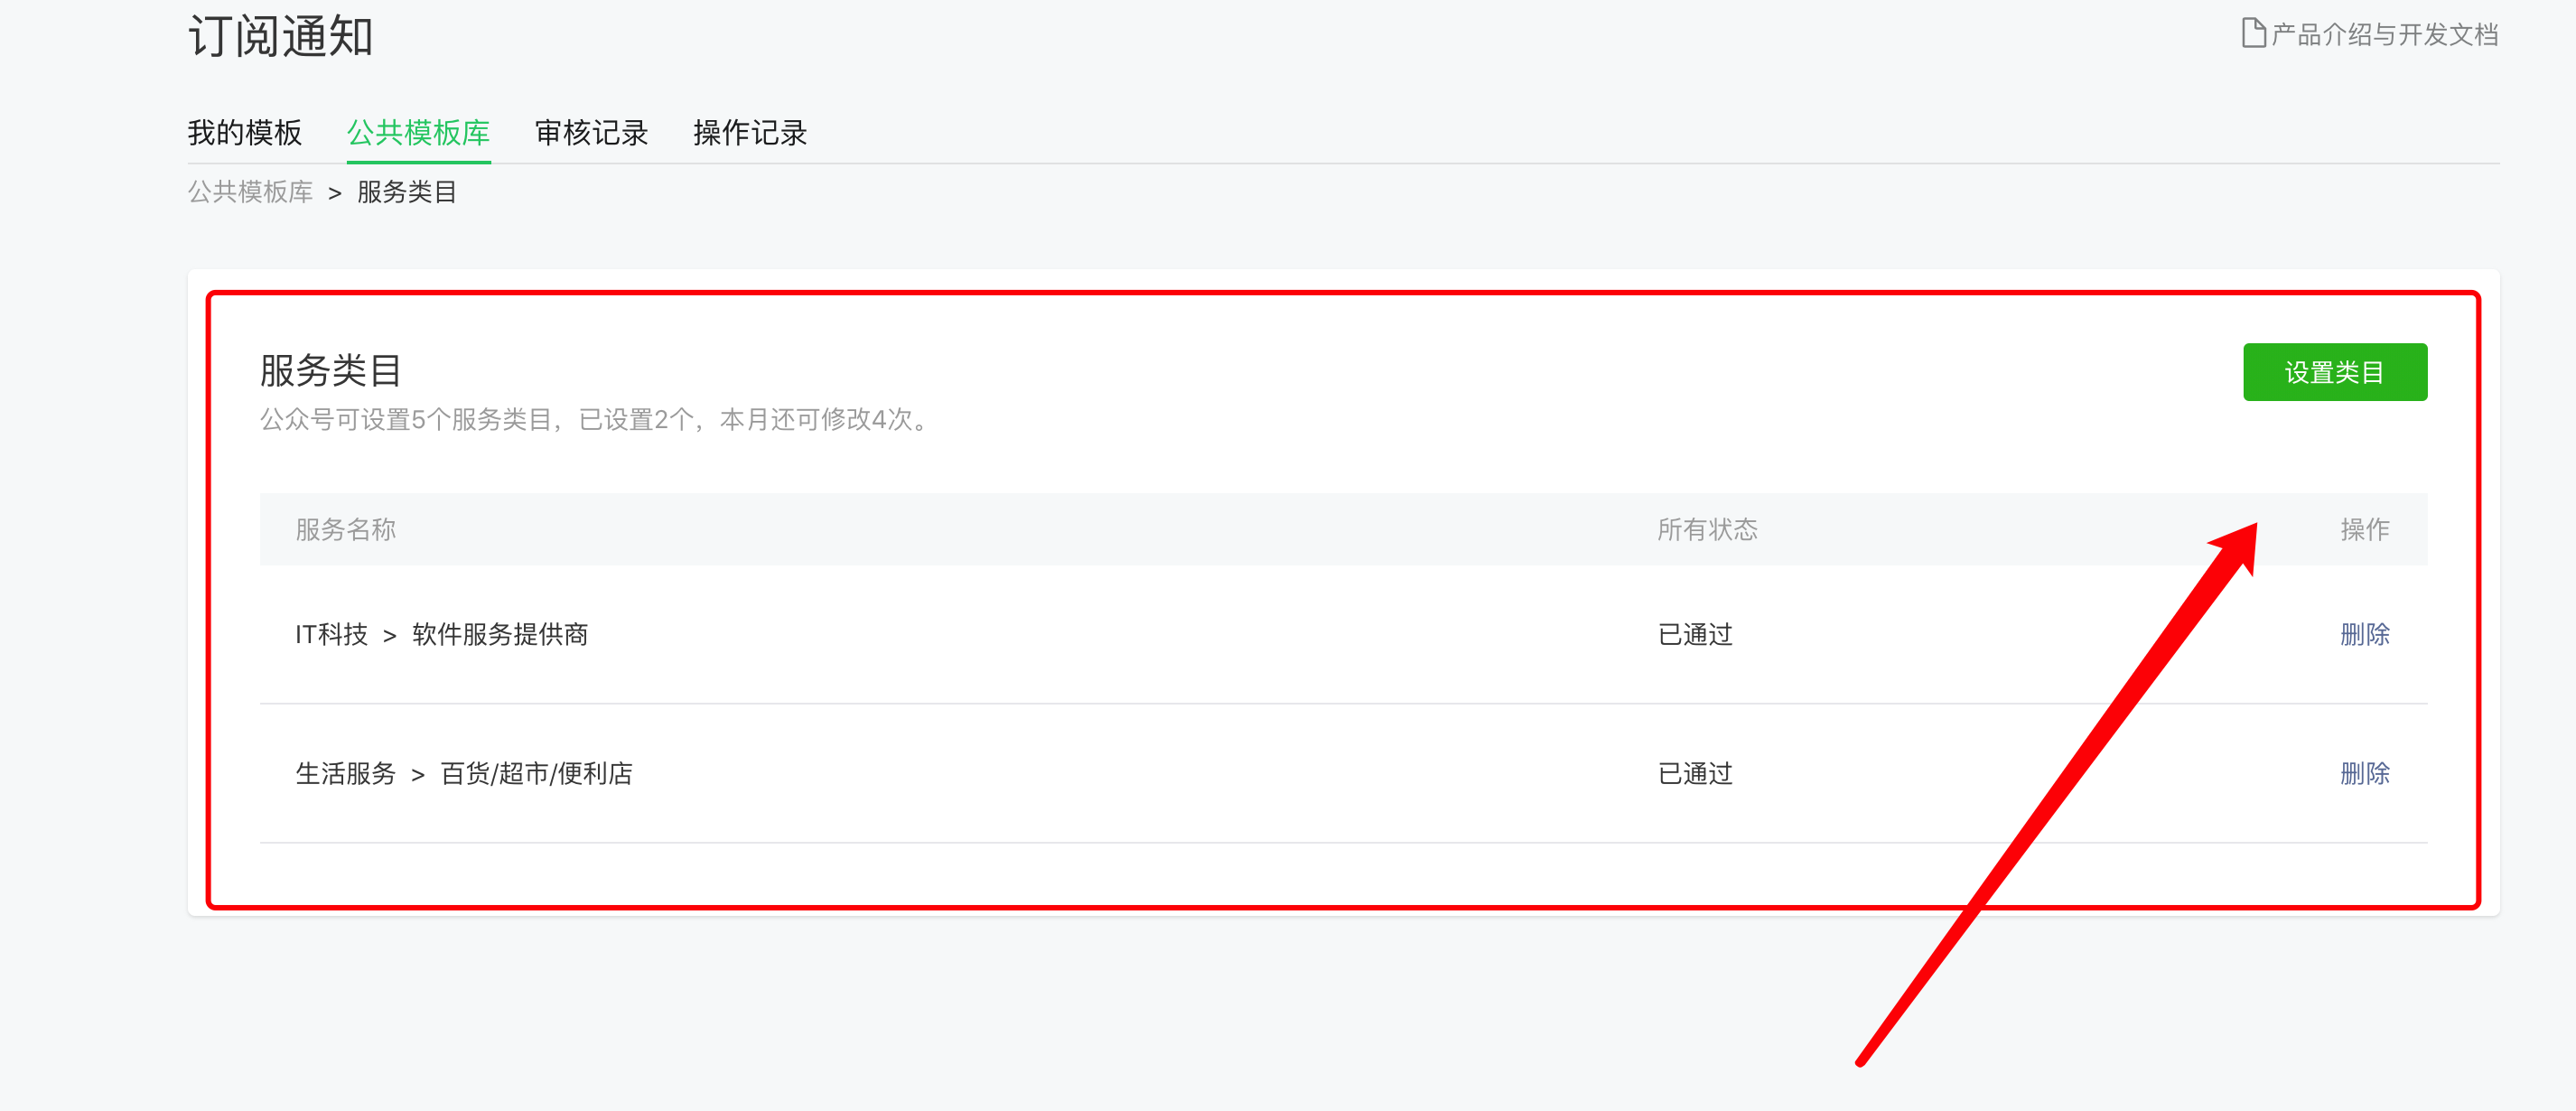This screenshot has height=1111, width=2576.
Task: Select the 生活服务 > 百货/超市/便利店 row
Action: point(1343,773)
